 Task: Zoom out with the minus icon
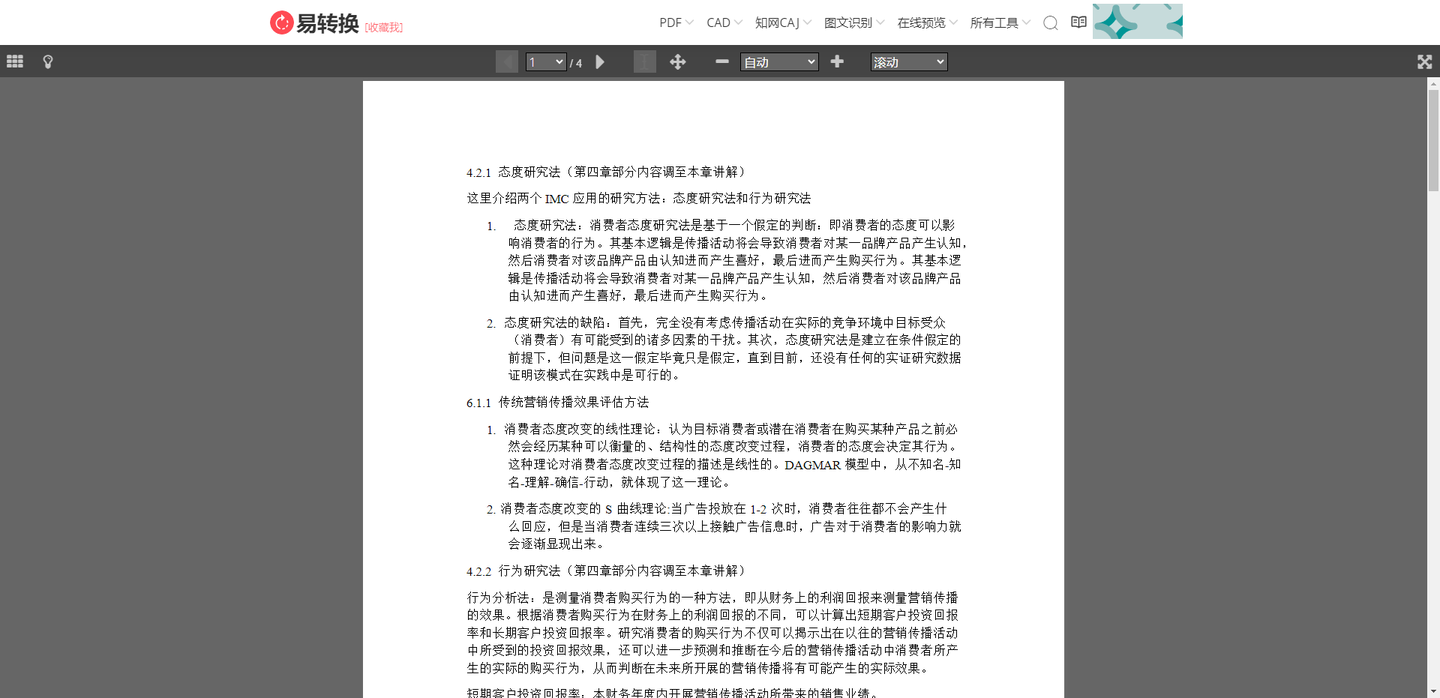(x=721, y=61)
